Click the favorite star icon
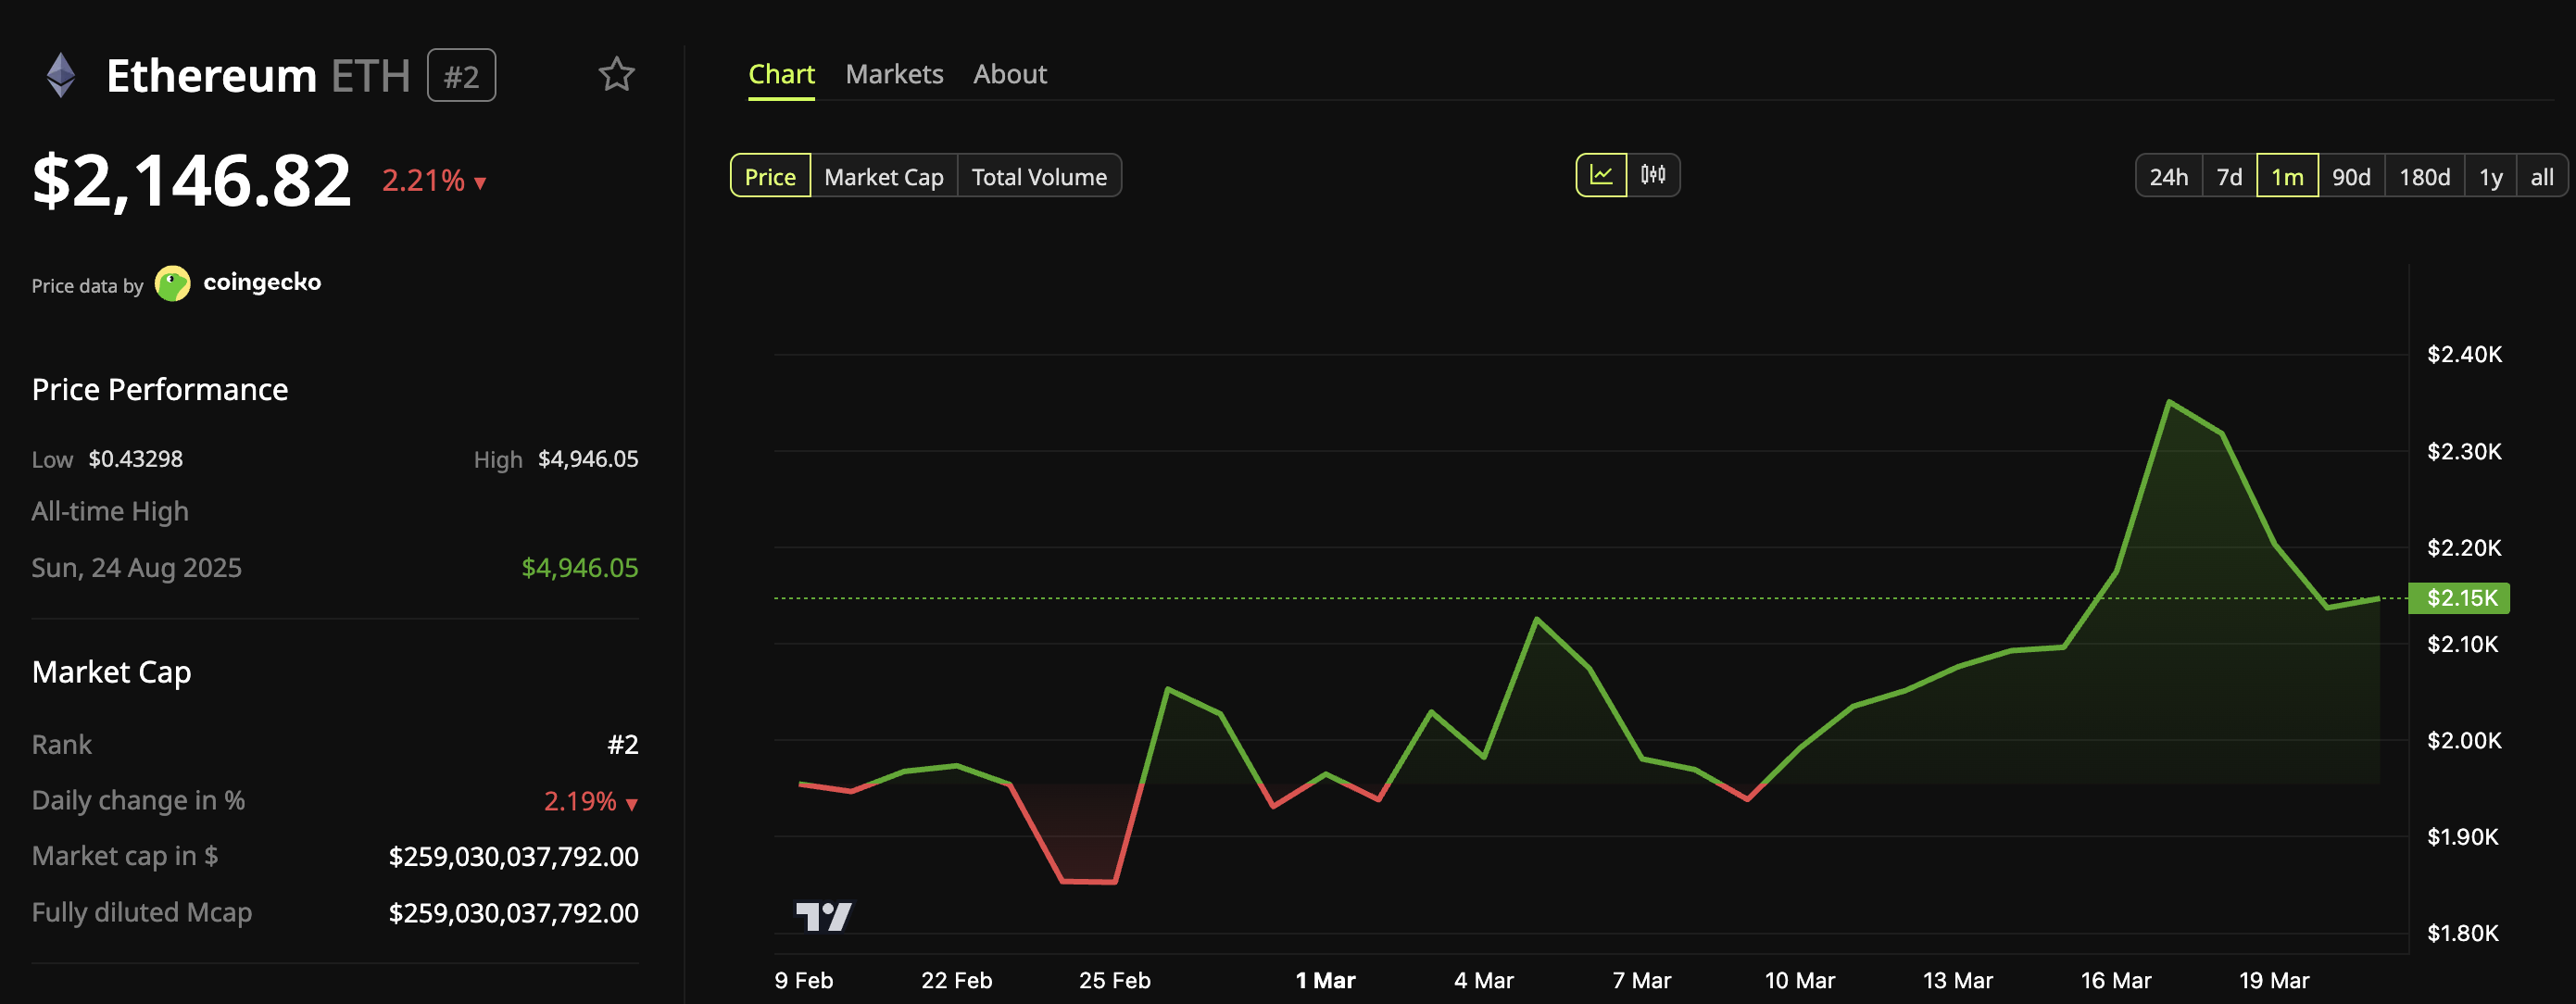Screen dimensions: 2576x1004 (x=616, y=74)
